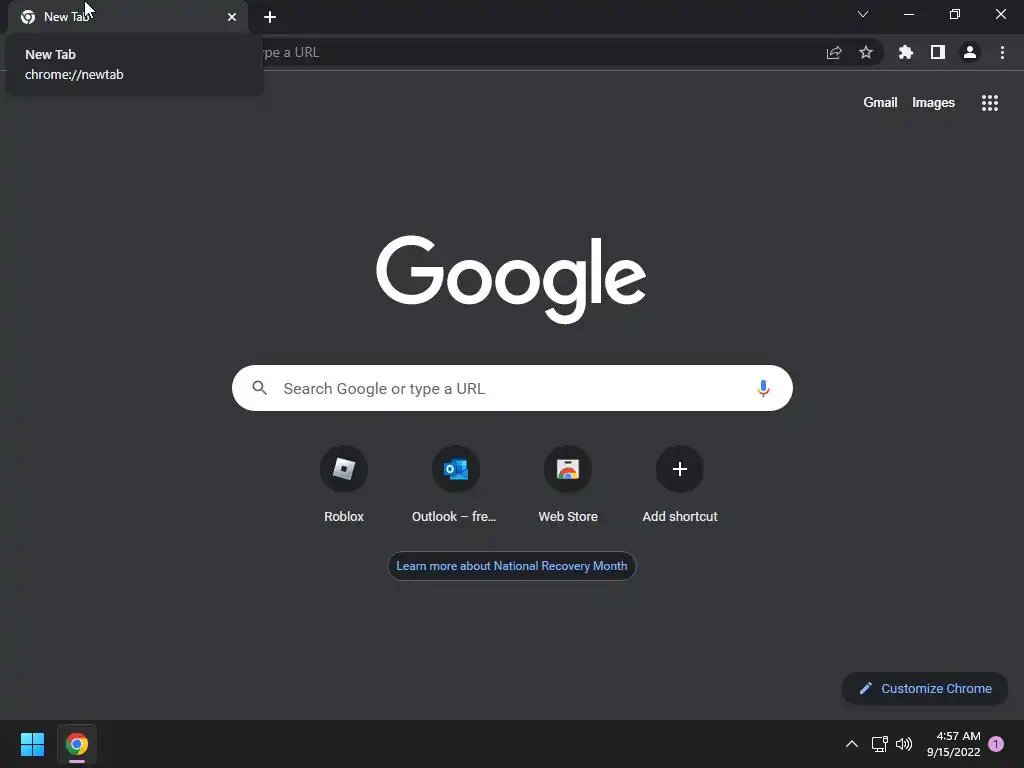Show hidden system tray icons
1024x768 pixels.
852,744
